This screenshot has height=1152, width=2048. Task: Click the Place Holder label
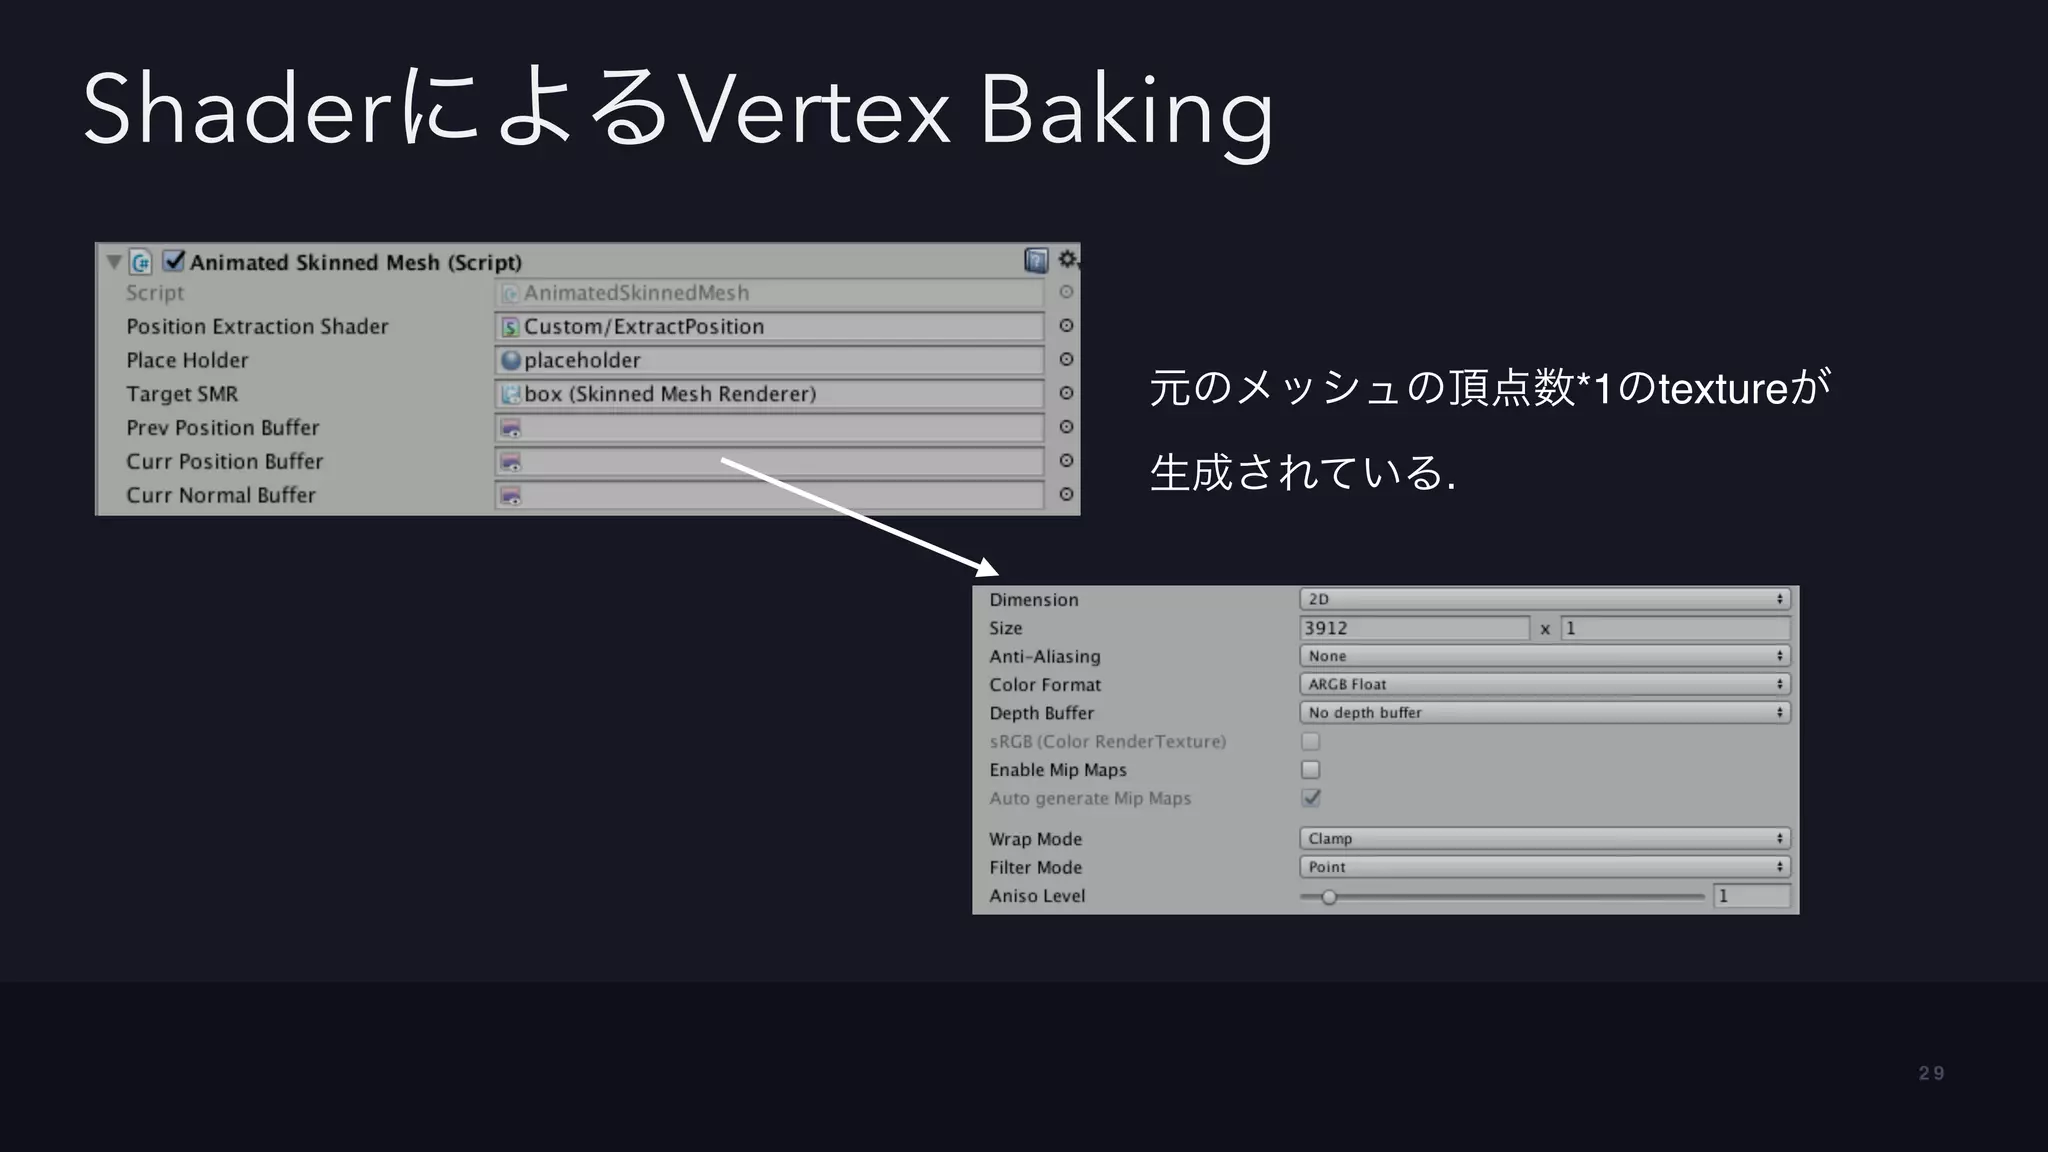tap(187, 360)
